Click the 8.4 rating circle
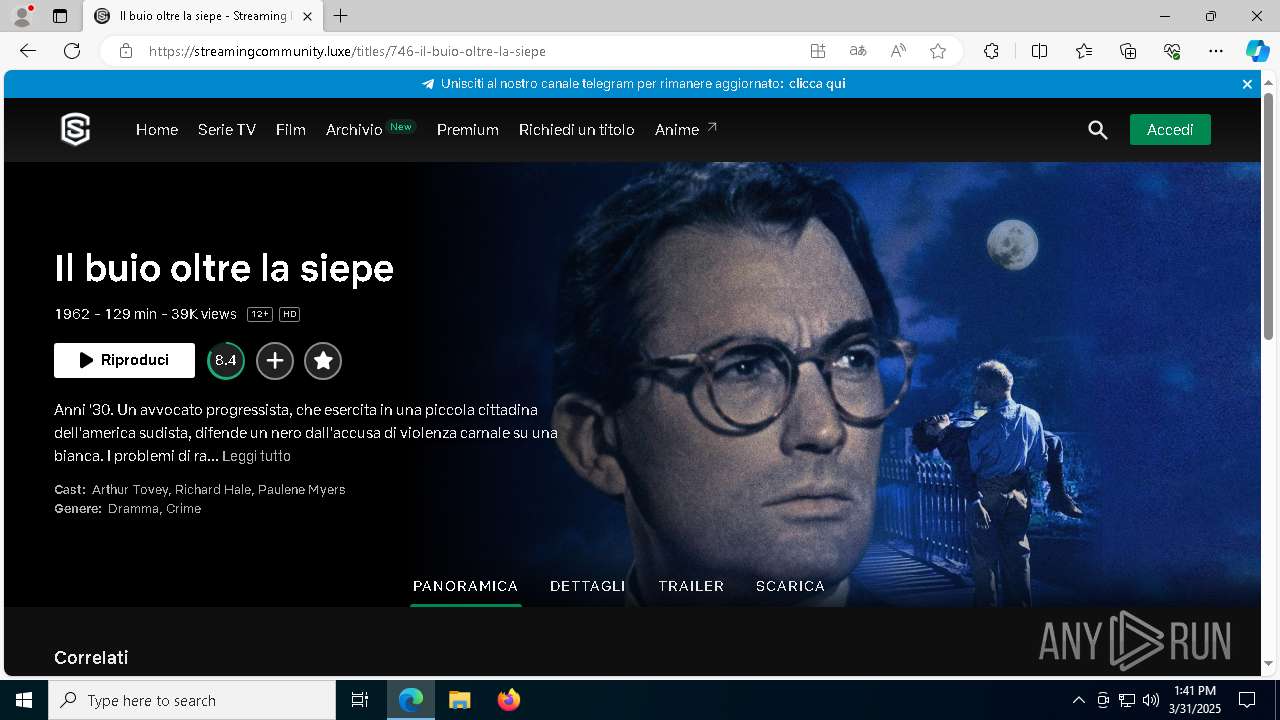The image size is (1280, 720). (226, 361)
